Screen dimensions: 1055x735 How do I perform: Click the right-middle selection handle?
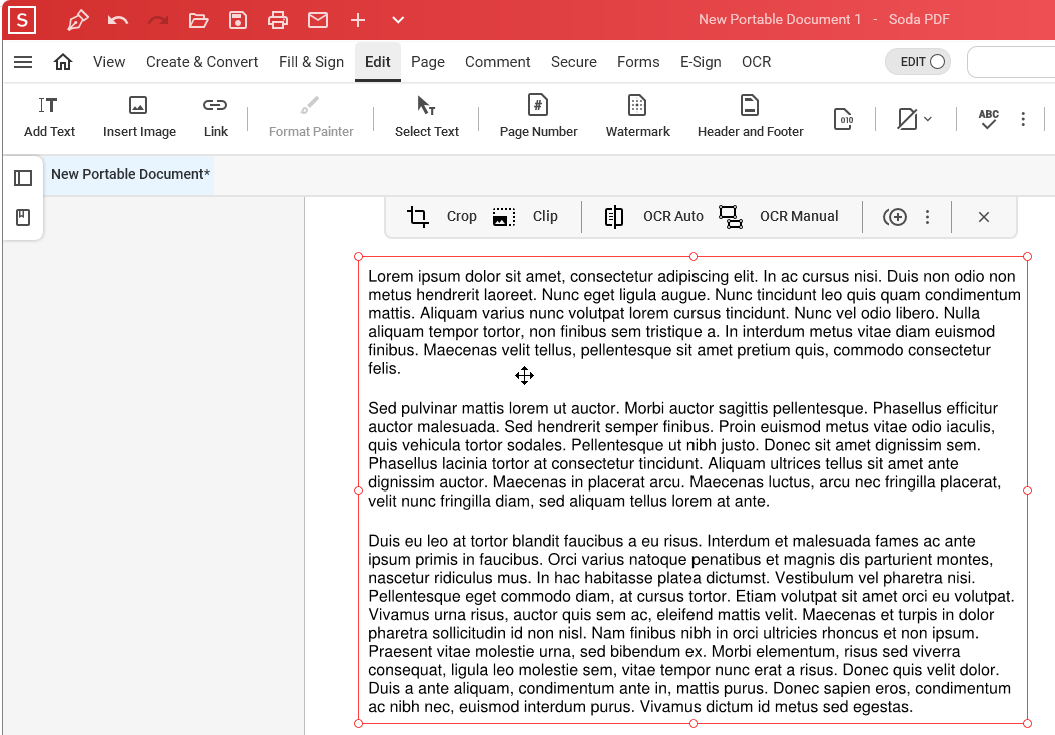point(1027,491)
